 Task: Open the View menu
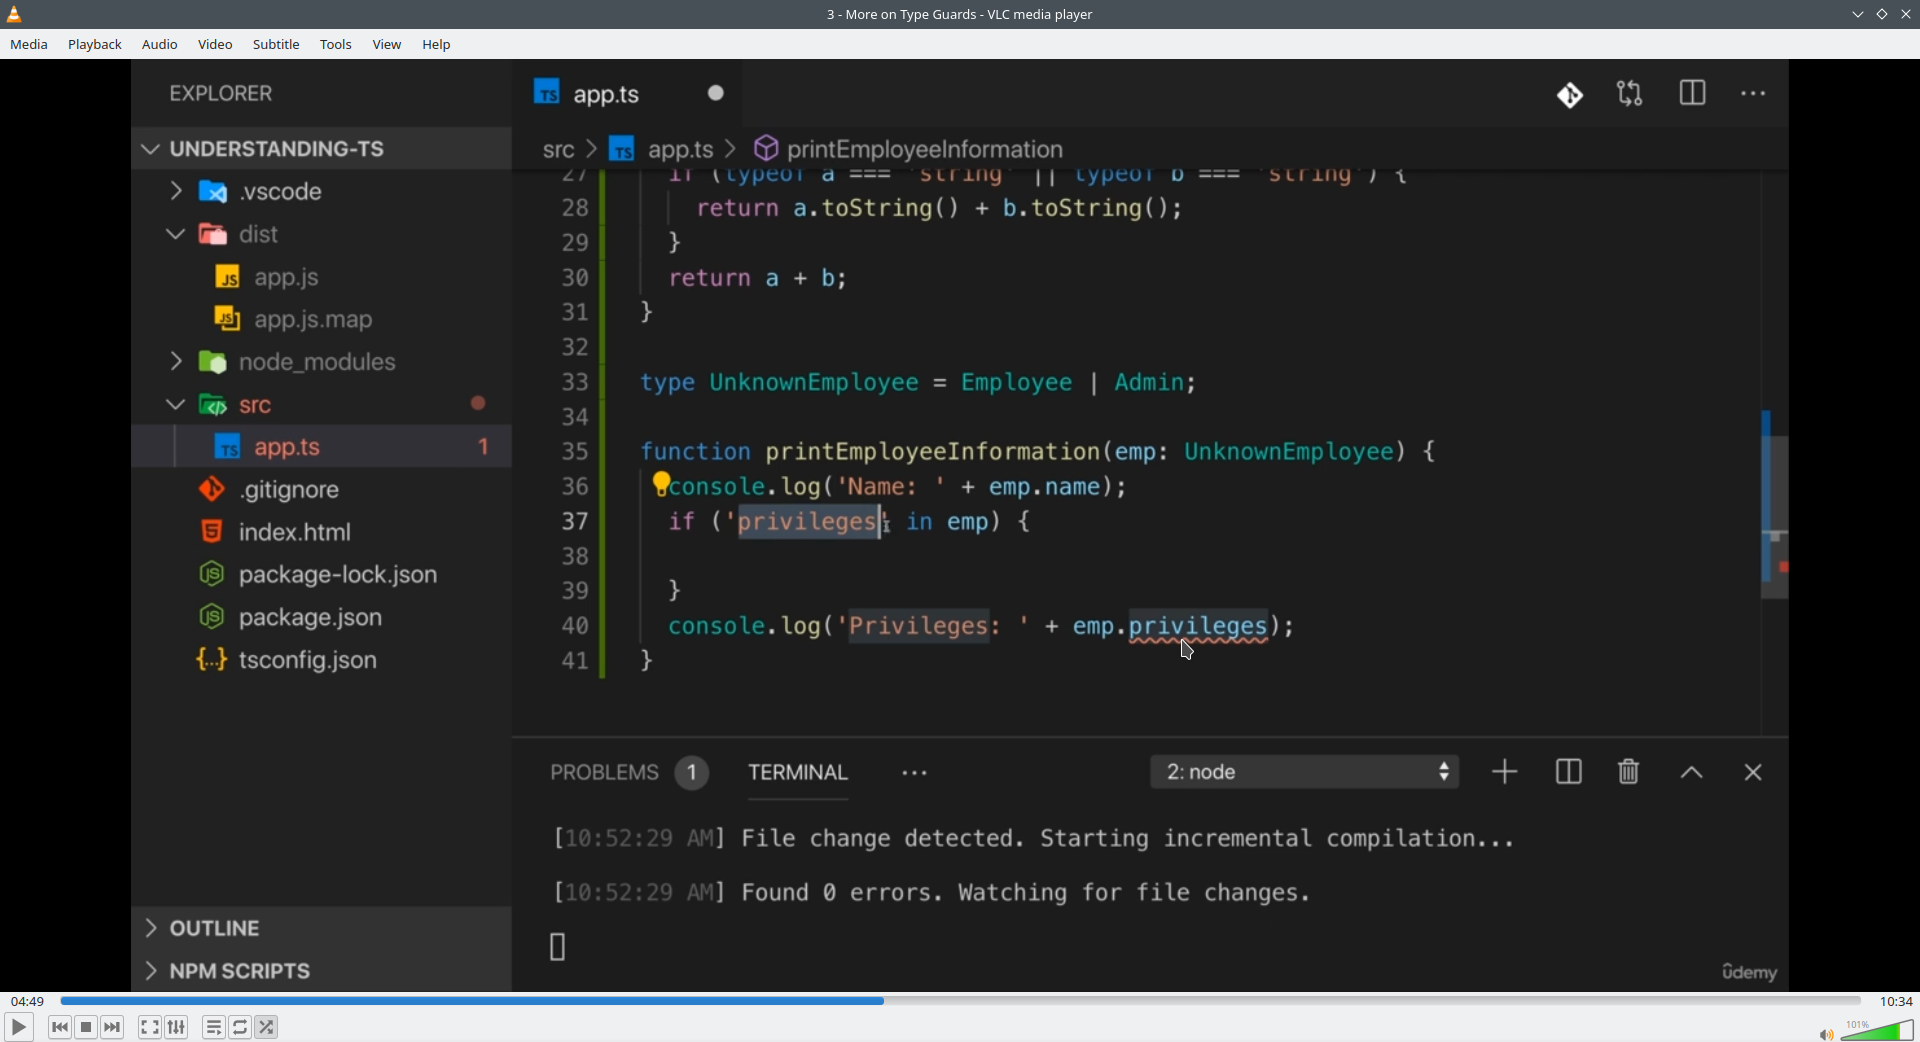click(x=387, y=45)
